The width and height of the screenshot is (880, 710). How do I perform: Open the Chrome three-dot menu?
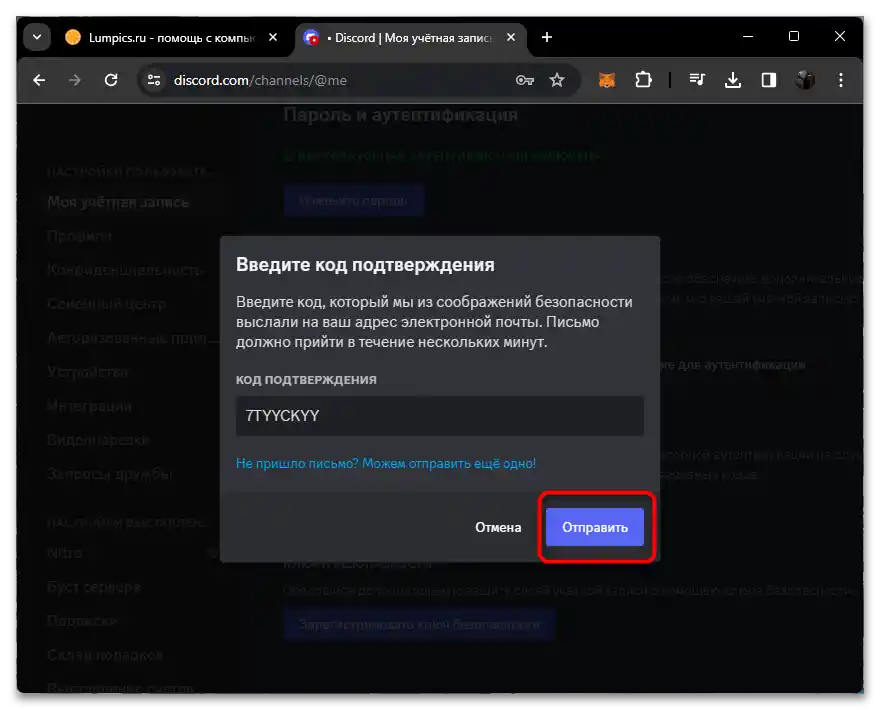(841, 80)
